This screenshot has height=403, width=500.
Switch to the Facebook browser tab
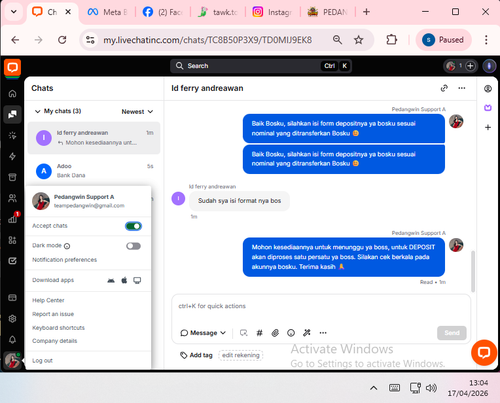[x=163, y=12]
